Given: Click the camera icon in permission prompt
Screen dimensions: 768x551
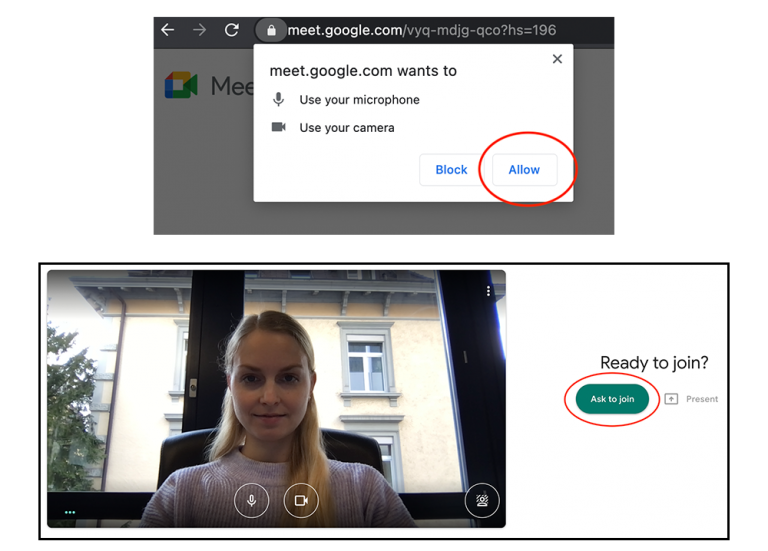Looking at the screenshot, I should (279, 127).
